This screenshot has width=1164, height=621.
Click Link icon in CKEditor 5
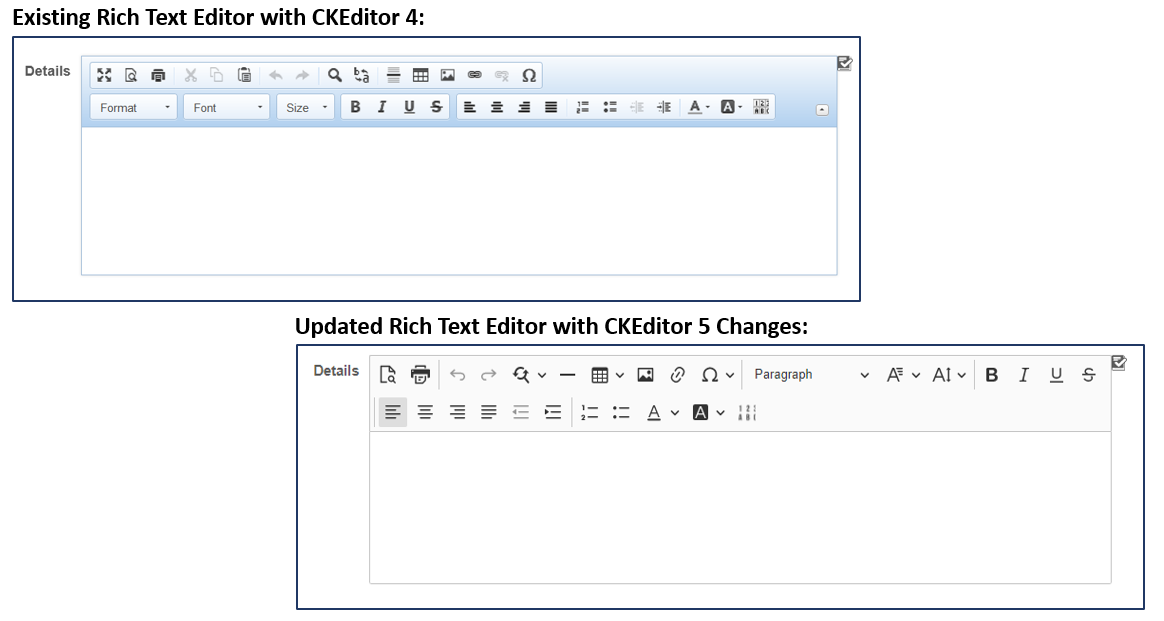click(x=677, y=375)
